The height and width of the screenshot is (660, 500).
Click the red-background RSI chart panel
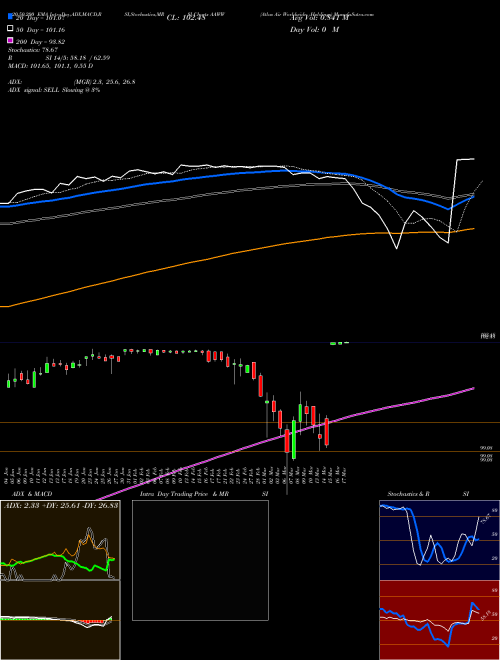[x=439, y=620]
